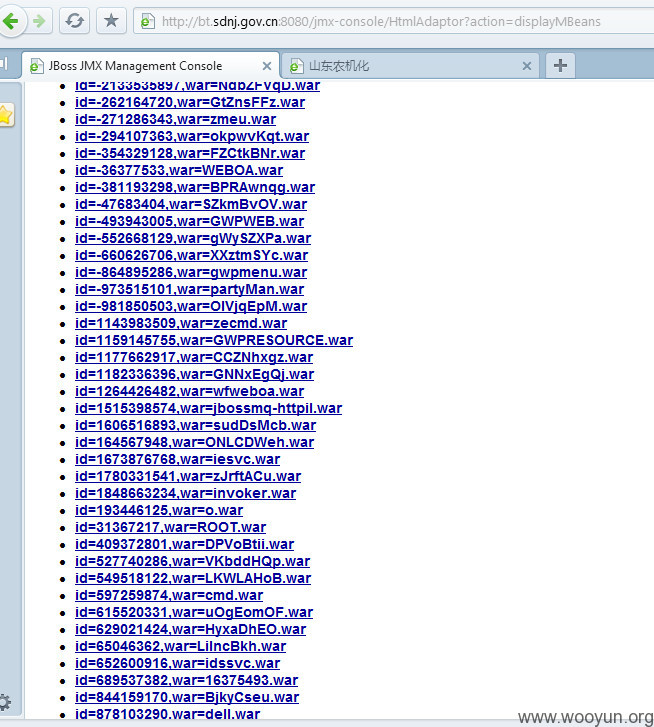
Task: Open link war=uOgEomOF.war
Action: 194,612
